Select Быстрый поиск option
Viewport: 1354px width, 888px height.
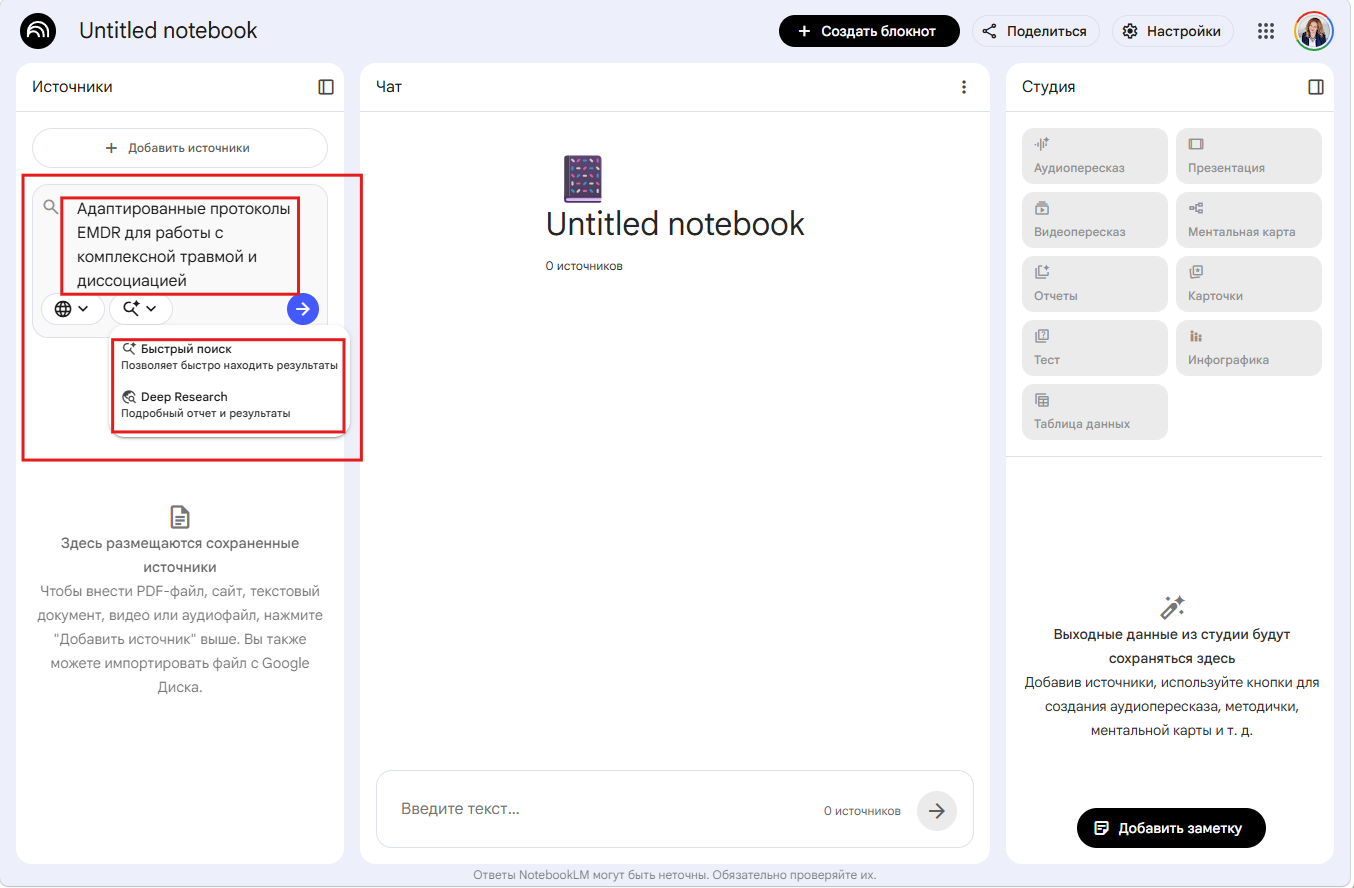click(x=229, y=357)
